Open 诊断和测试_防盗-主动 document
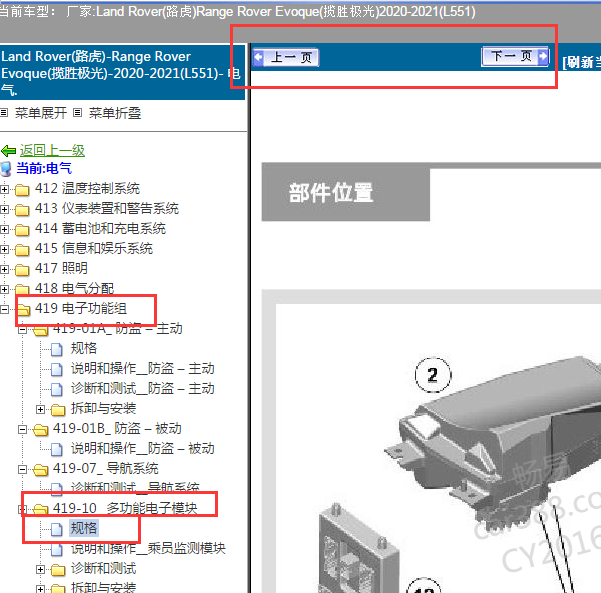The height and width of the screenshot is (593, 601). click(x=143, y=388)
